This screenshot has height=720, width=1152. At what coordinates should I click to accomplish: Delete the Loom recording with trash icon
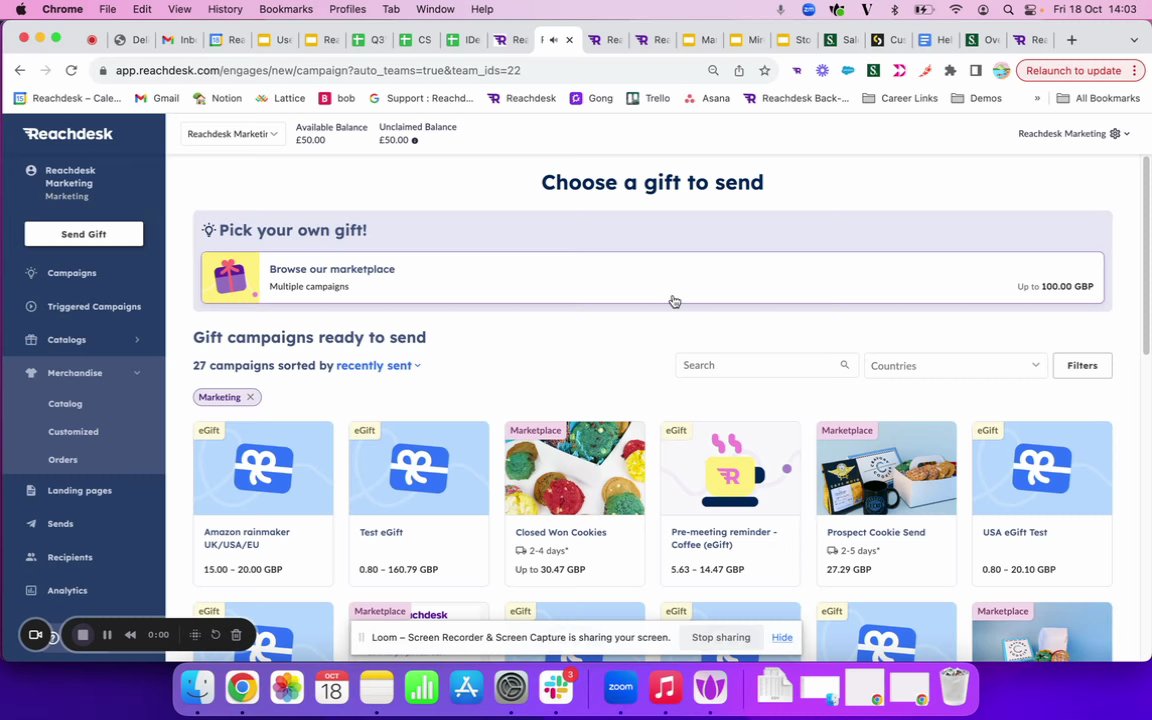pyautogui.click(x=237, y=635)
